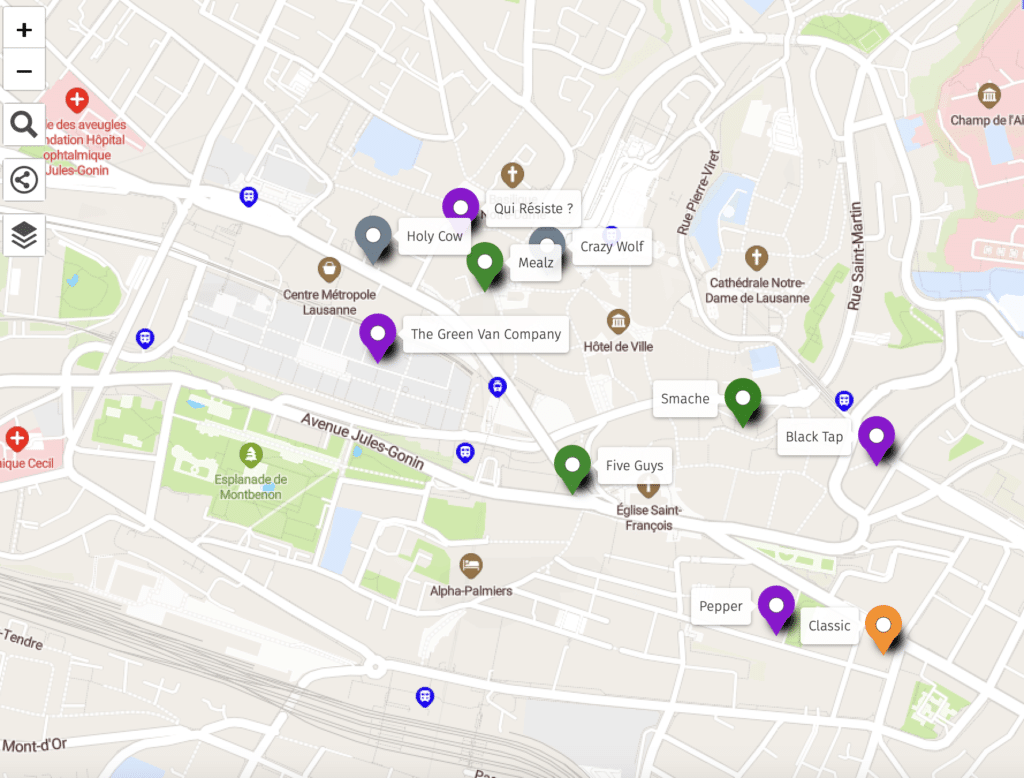Click The Green Van Company label
Viewport: 1024px width, 778px height.
pos(486,334)
